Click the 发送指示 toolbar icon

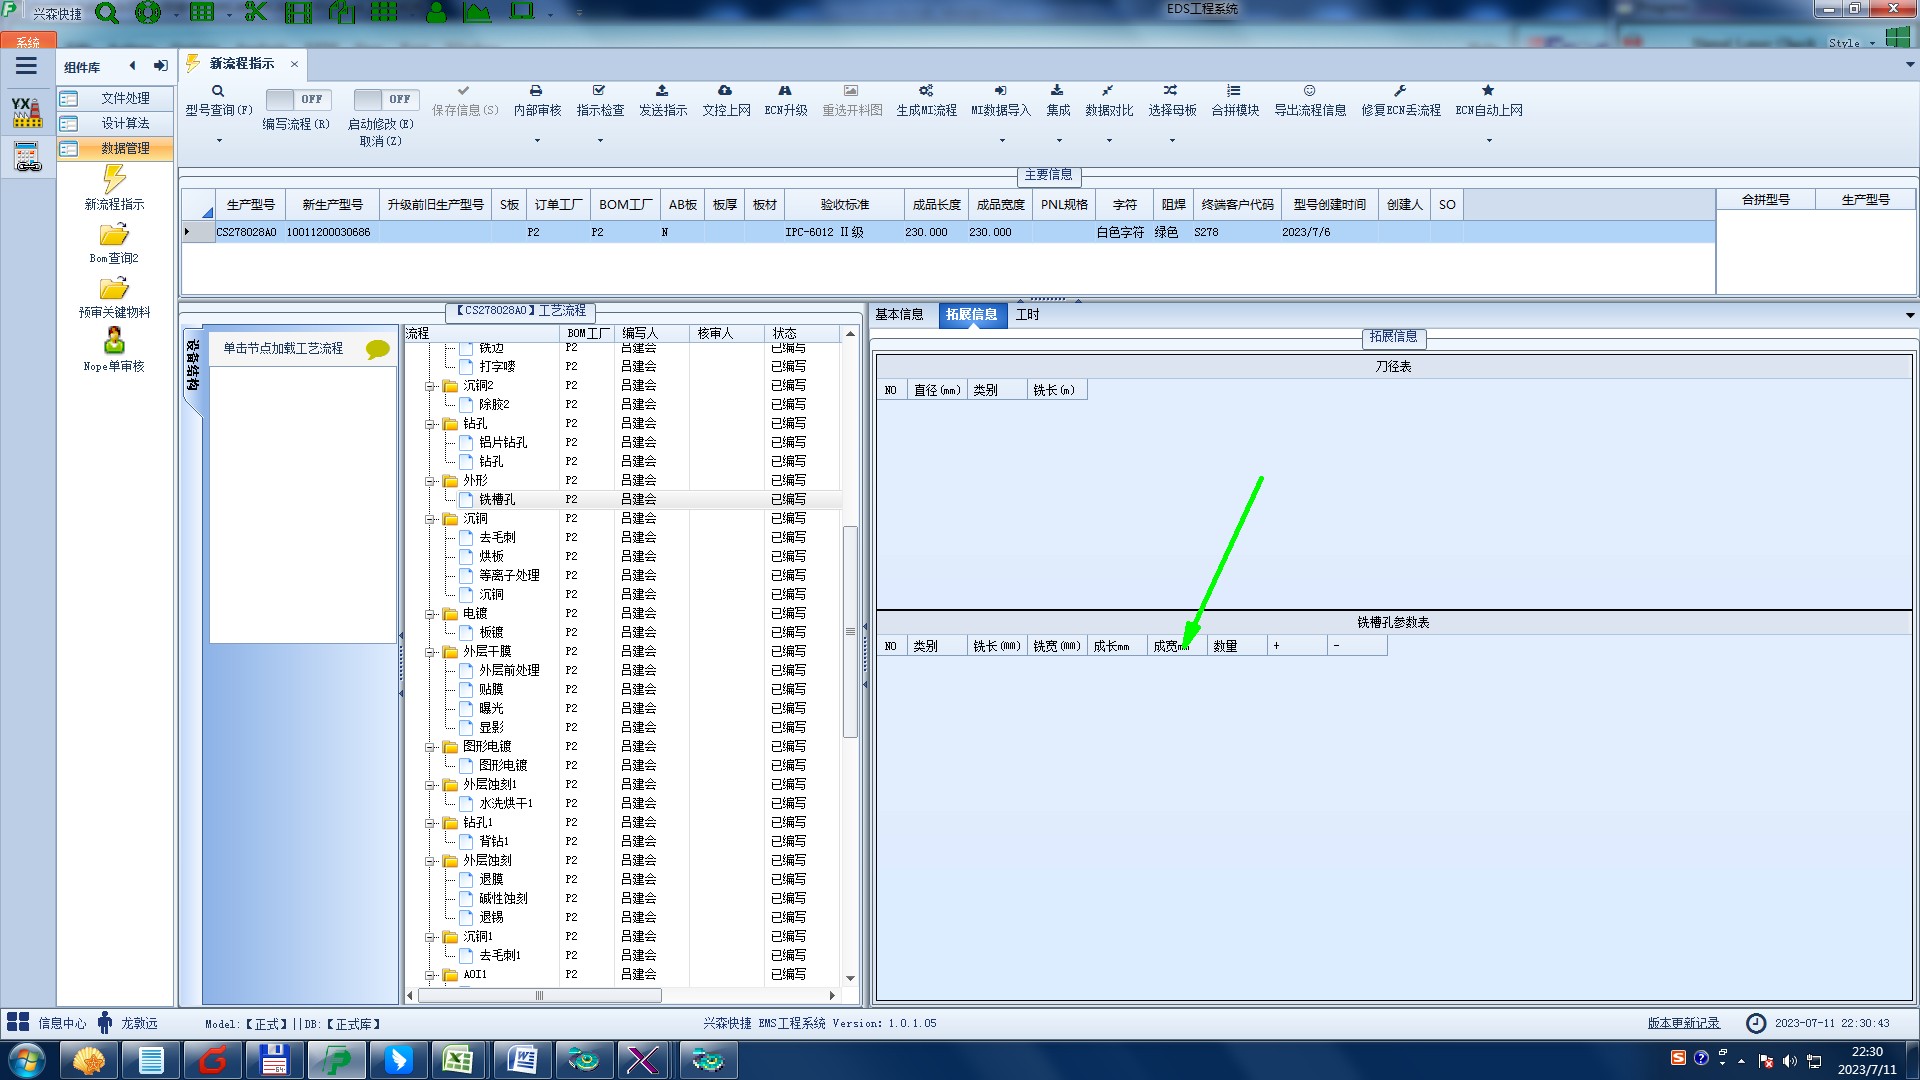click(662, 91)
